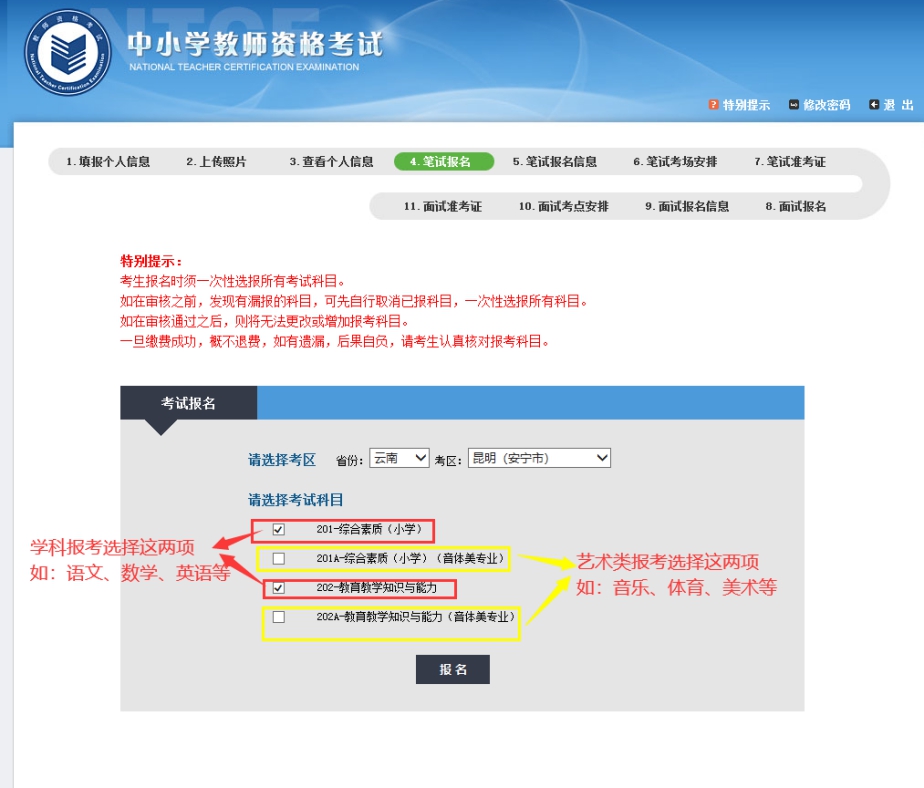Click the 修改密码 icon in header
The width and height of the screenshot is (924, 788).
pos(794,105)
